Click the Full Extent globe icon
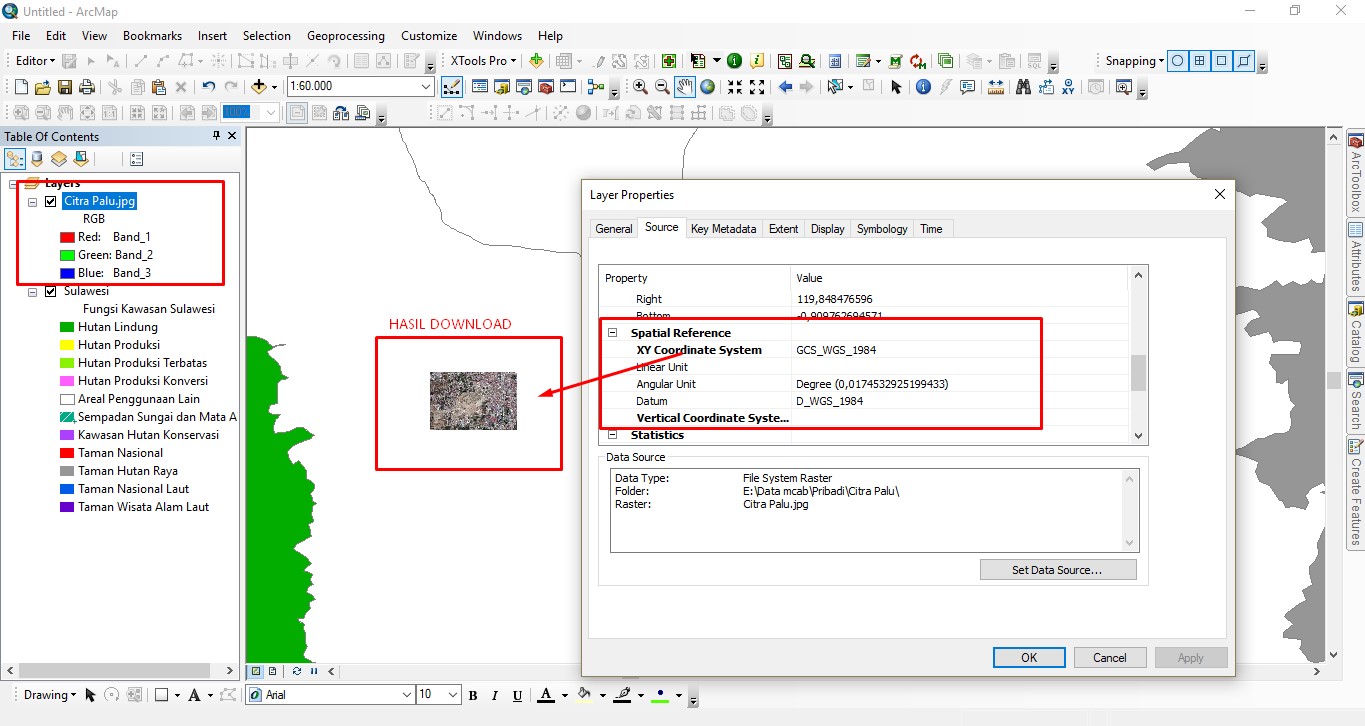The height and width of the screenshot is (726, 1365). [x=708, y=87]
